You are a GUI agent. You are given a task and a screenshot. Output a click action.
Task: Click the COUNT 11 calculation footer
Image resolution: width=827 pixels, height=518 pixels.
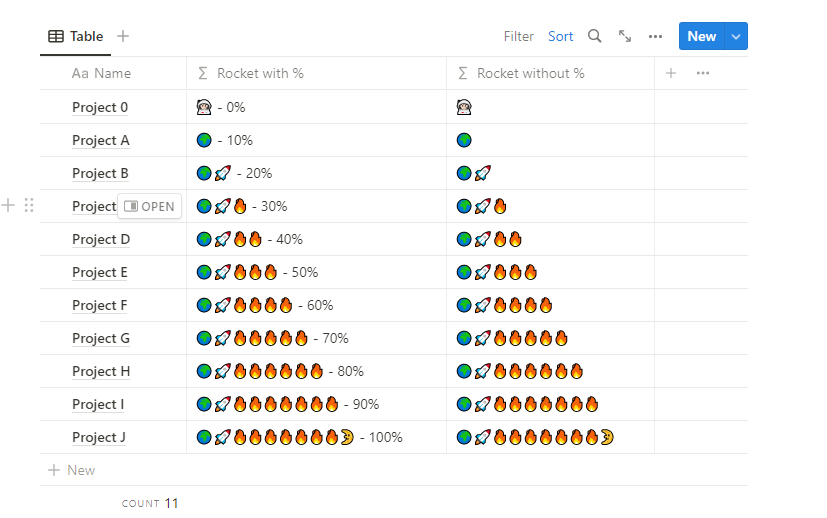[150, 503]
